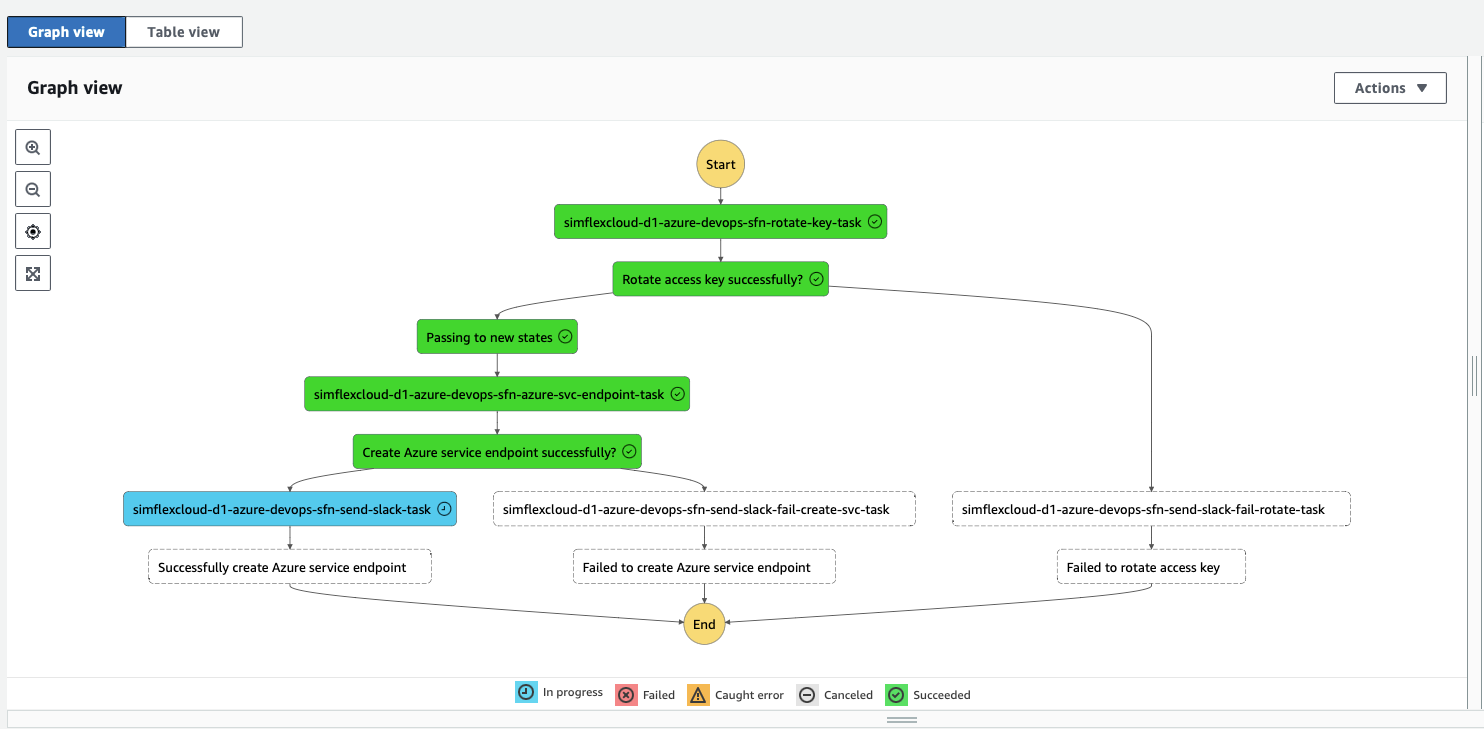The height and width of the screenshot is (729, 1484).
Task: Switch to the Graph view tab
Action: click(x=66, y=32)
